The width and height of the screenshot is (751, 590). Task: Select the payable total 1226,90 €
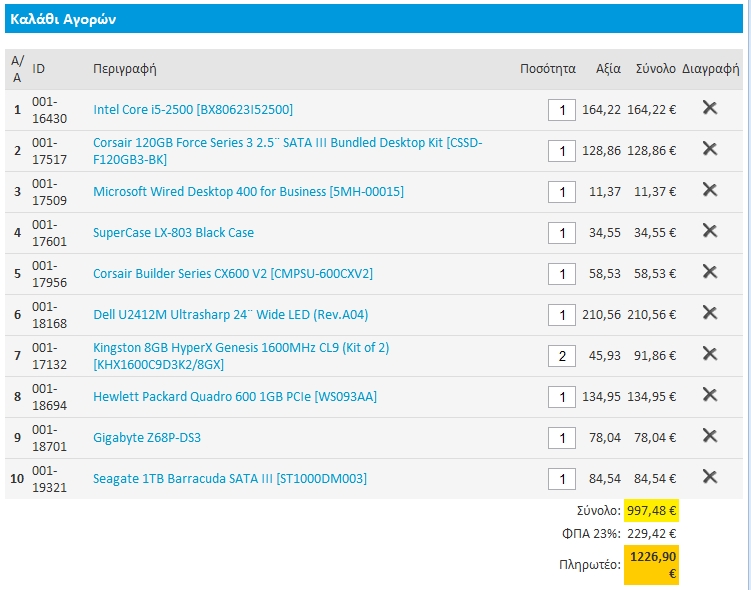pos(652,565)
